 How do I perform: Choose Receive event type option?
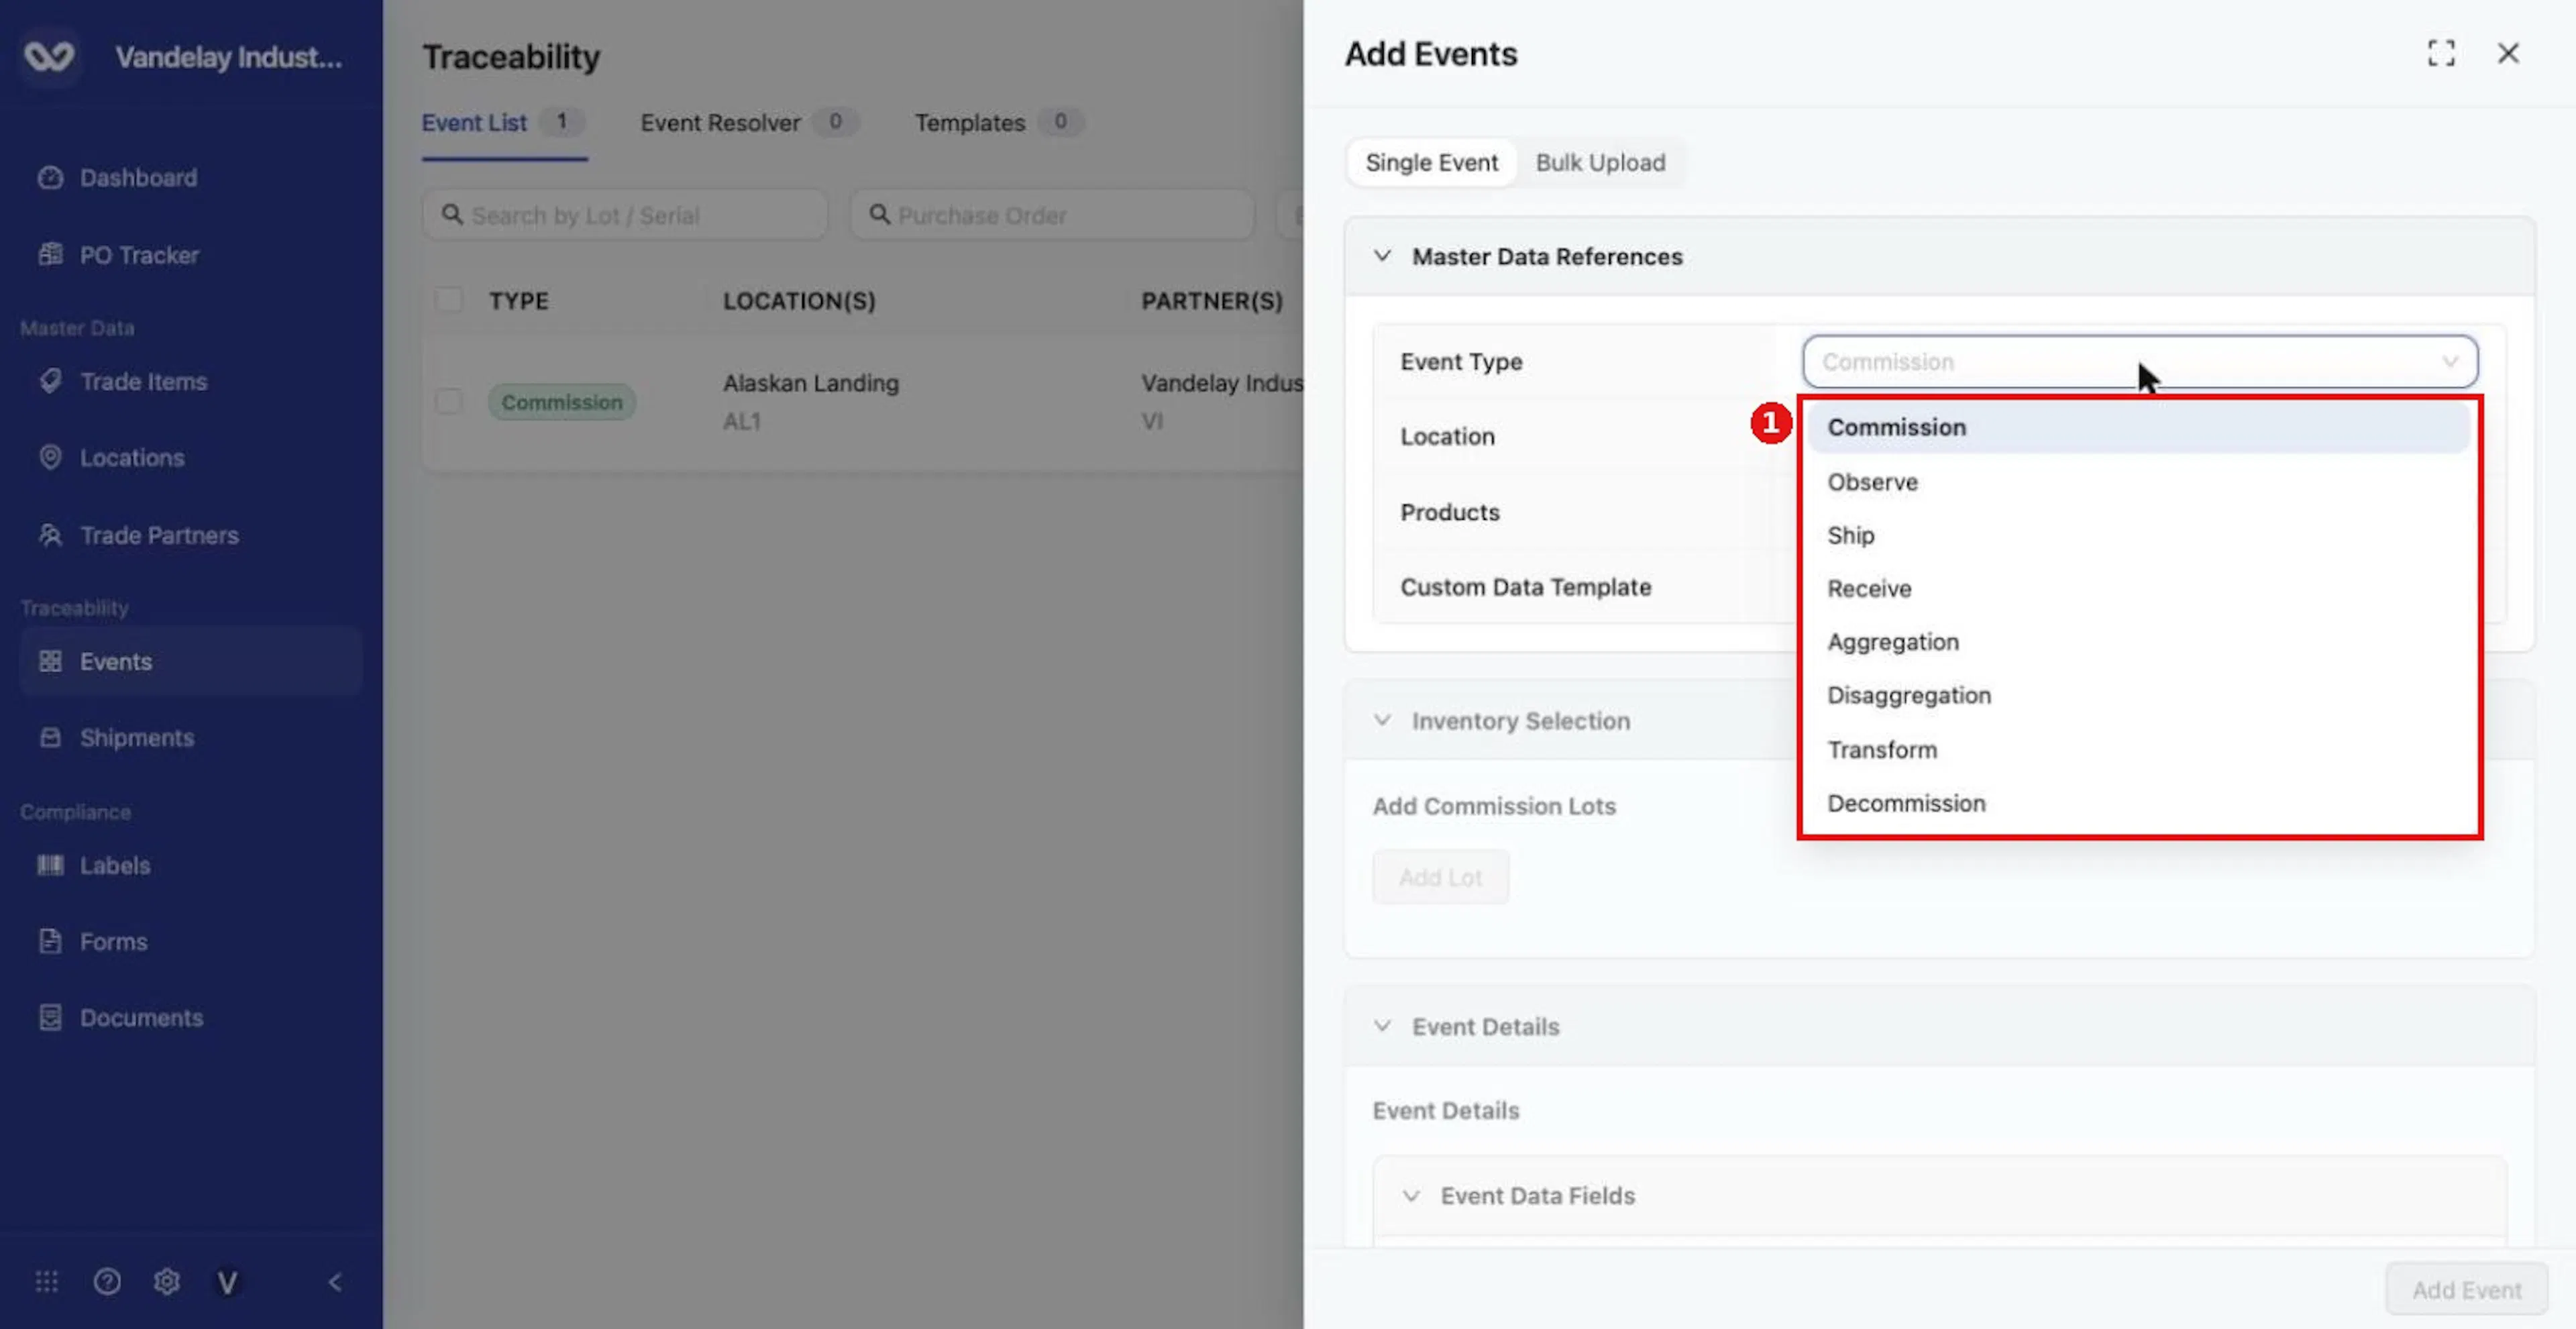(x=2139, y=588)
